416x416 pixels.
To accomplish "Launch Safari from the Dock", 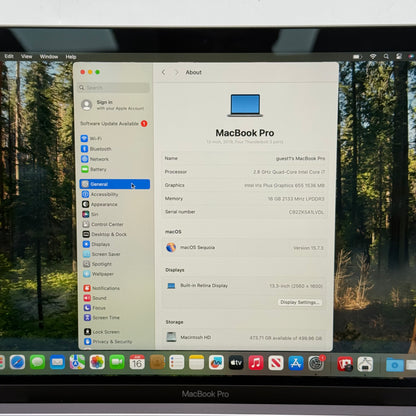I will 17,362.
